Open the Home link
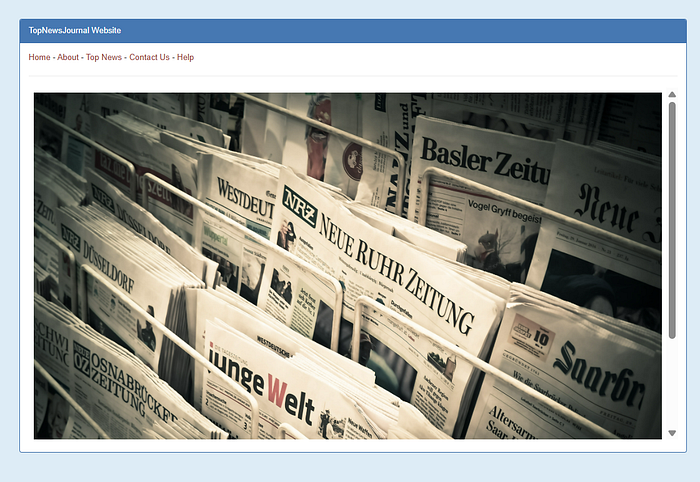Screen dimensions: 700x482 click(x=39, y=57)
